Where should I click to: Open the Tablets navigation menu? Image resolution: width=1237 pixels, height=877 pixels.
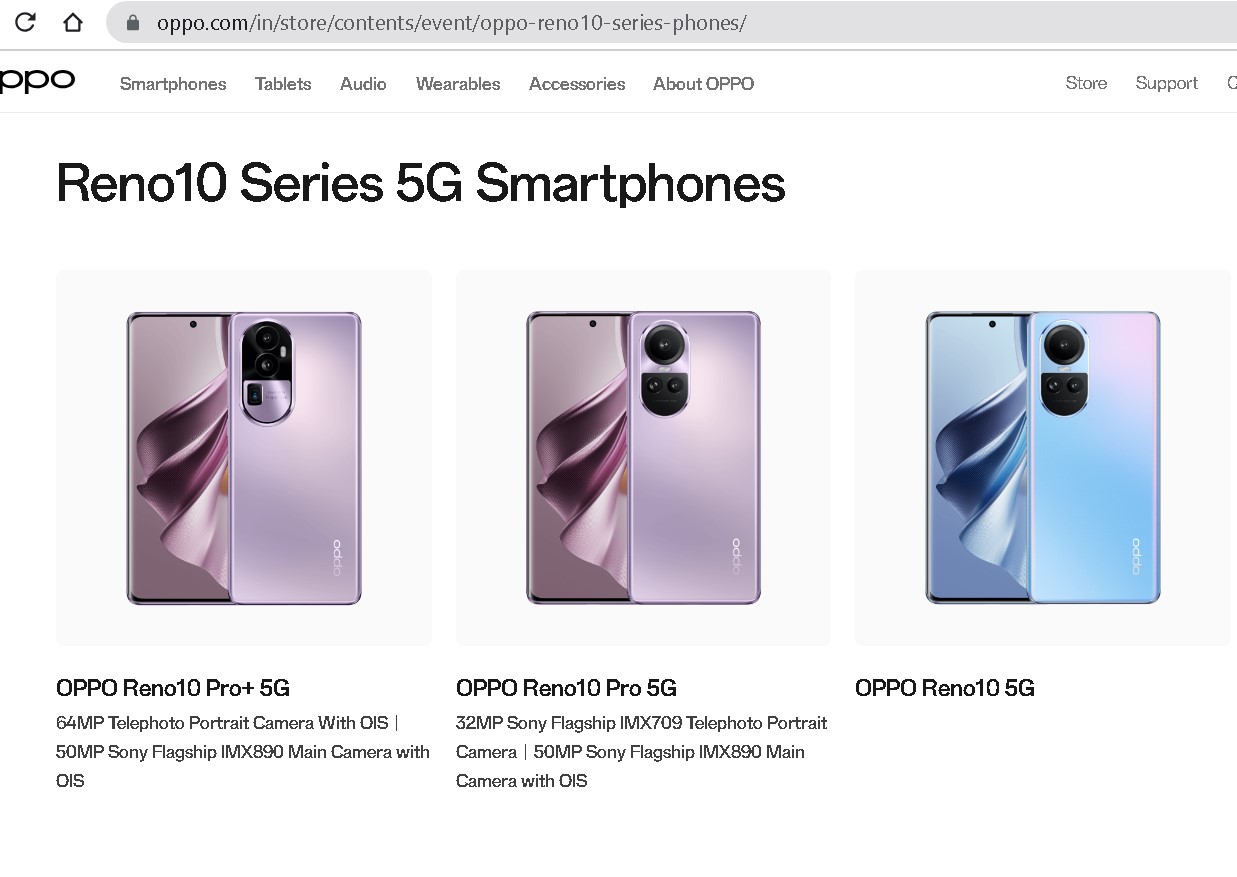tap(282, 84)
